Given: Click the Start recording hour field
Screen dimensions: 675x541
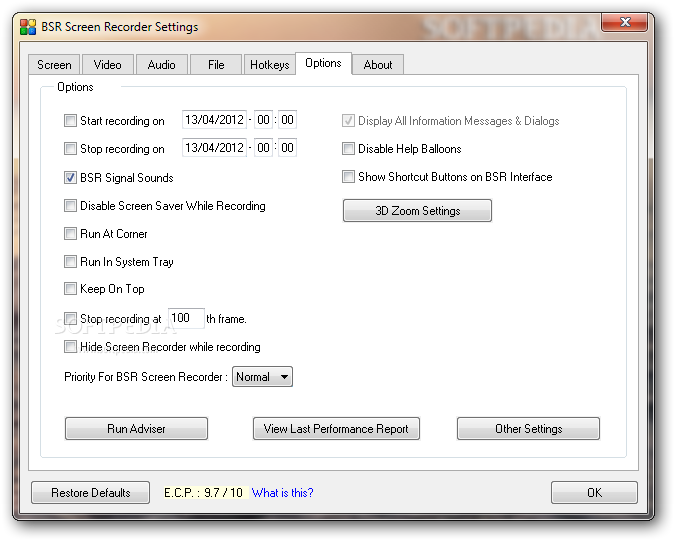Looking at the screenshot, I should tap(263, 120).
